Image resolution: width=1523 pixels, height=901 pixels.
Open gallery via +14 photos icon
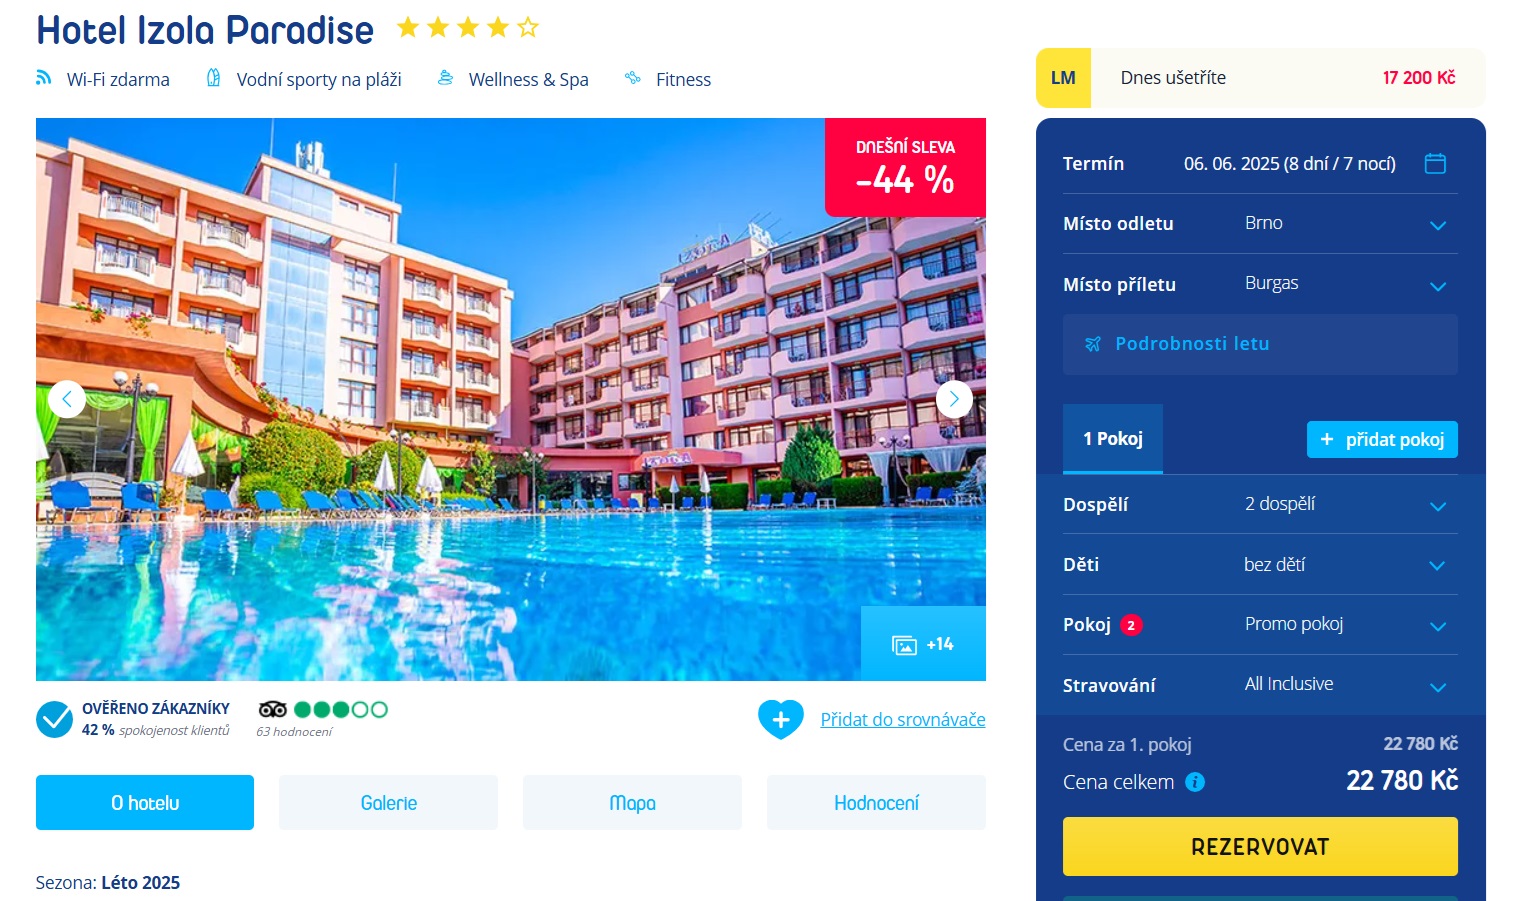pyautogui.click(x=923, y=644)
